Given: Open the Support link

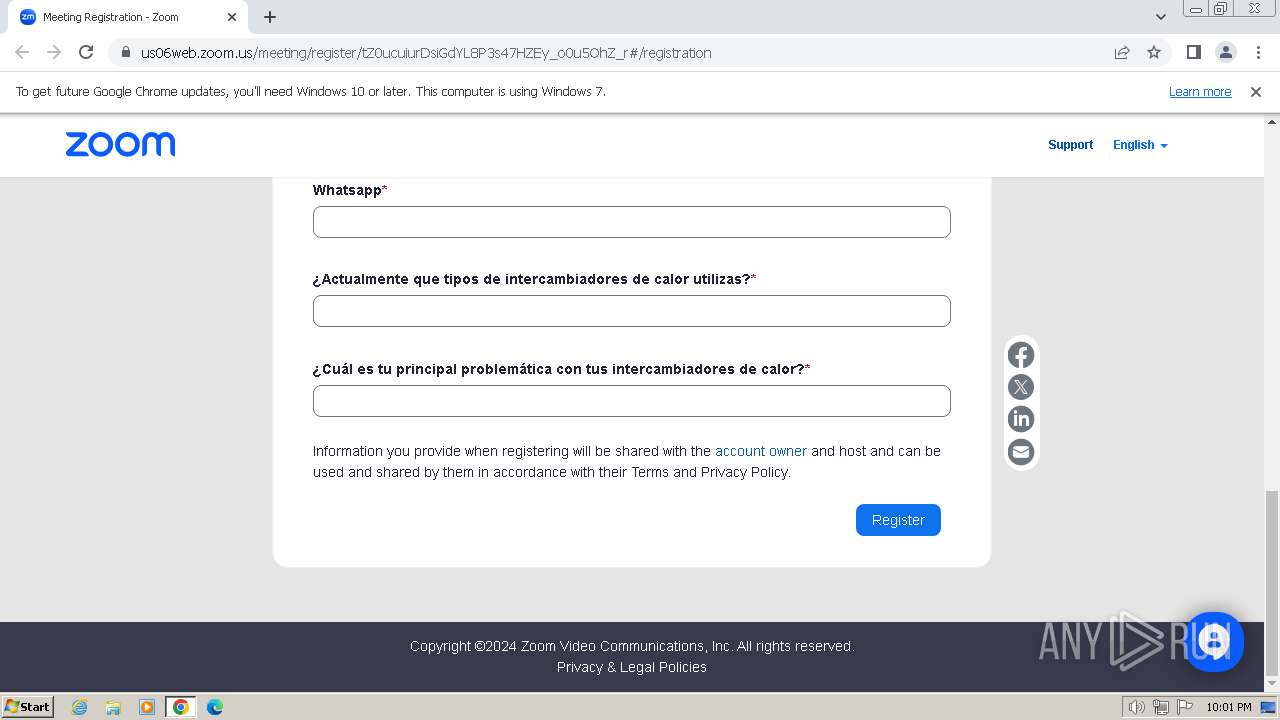Looking at the screenshot, I should pyautogui.click(x=1070, y=145).
